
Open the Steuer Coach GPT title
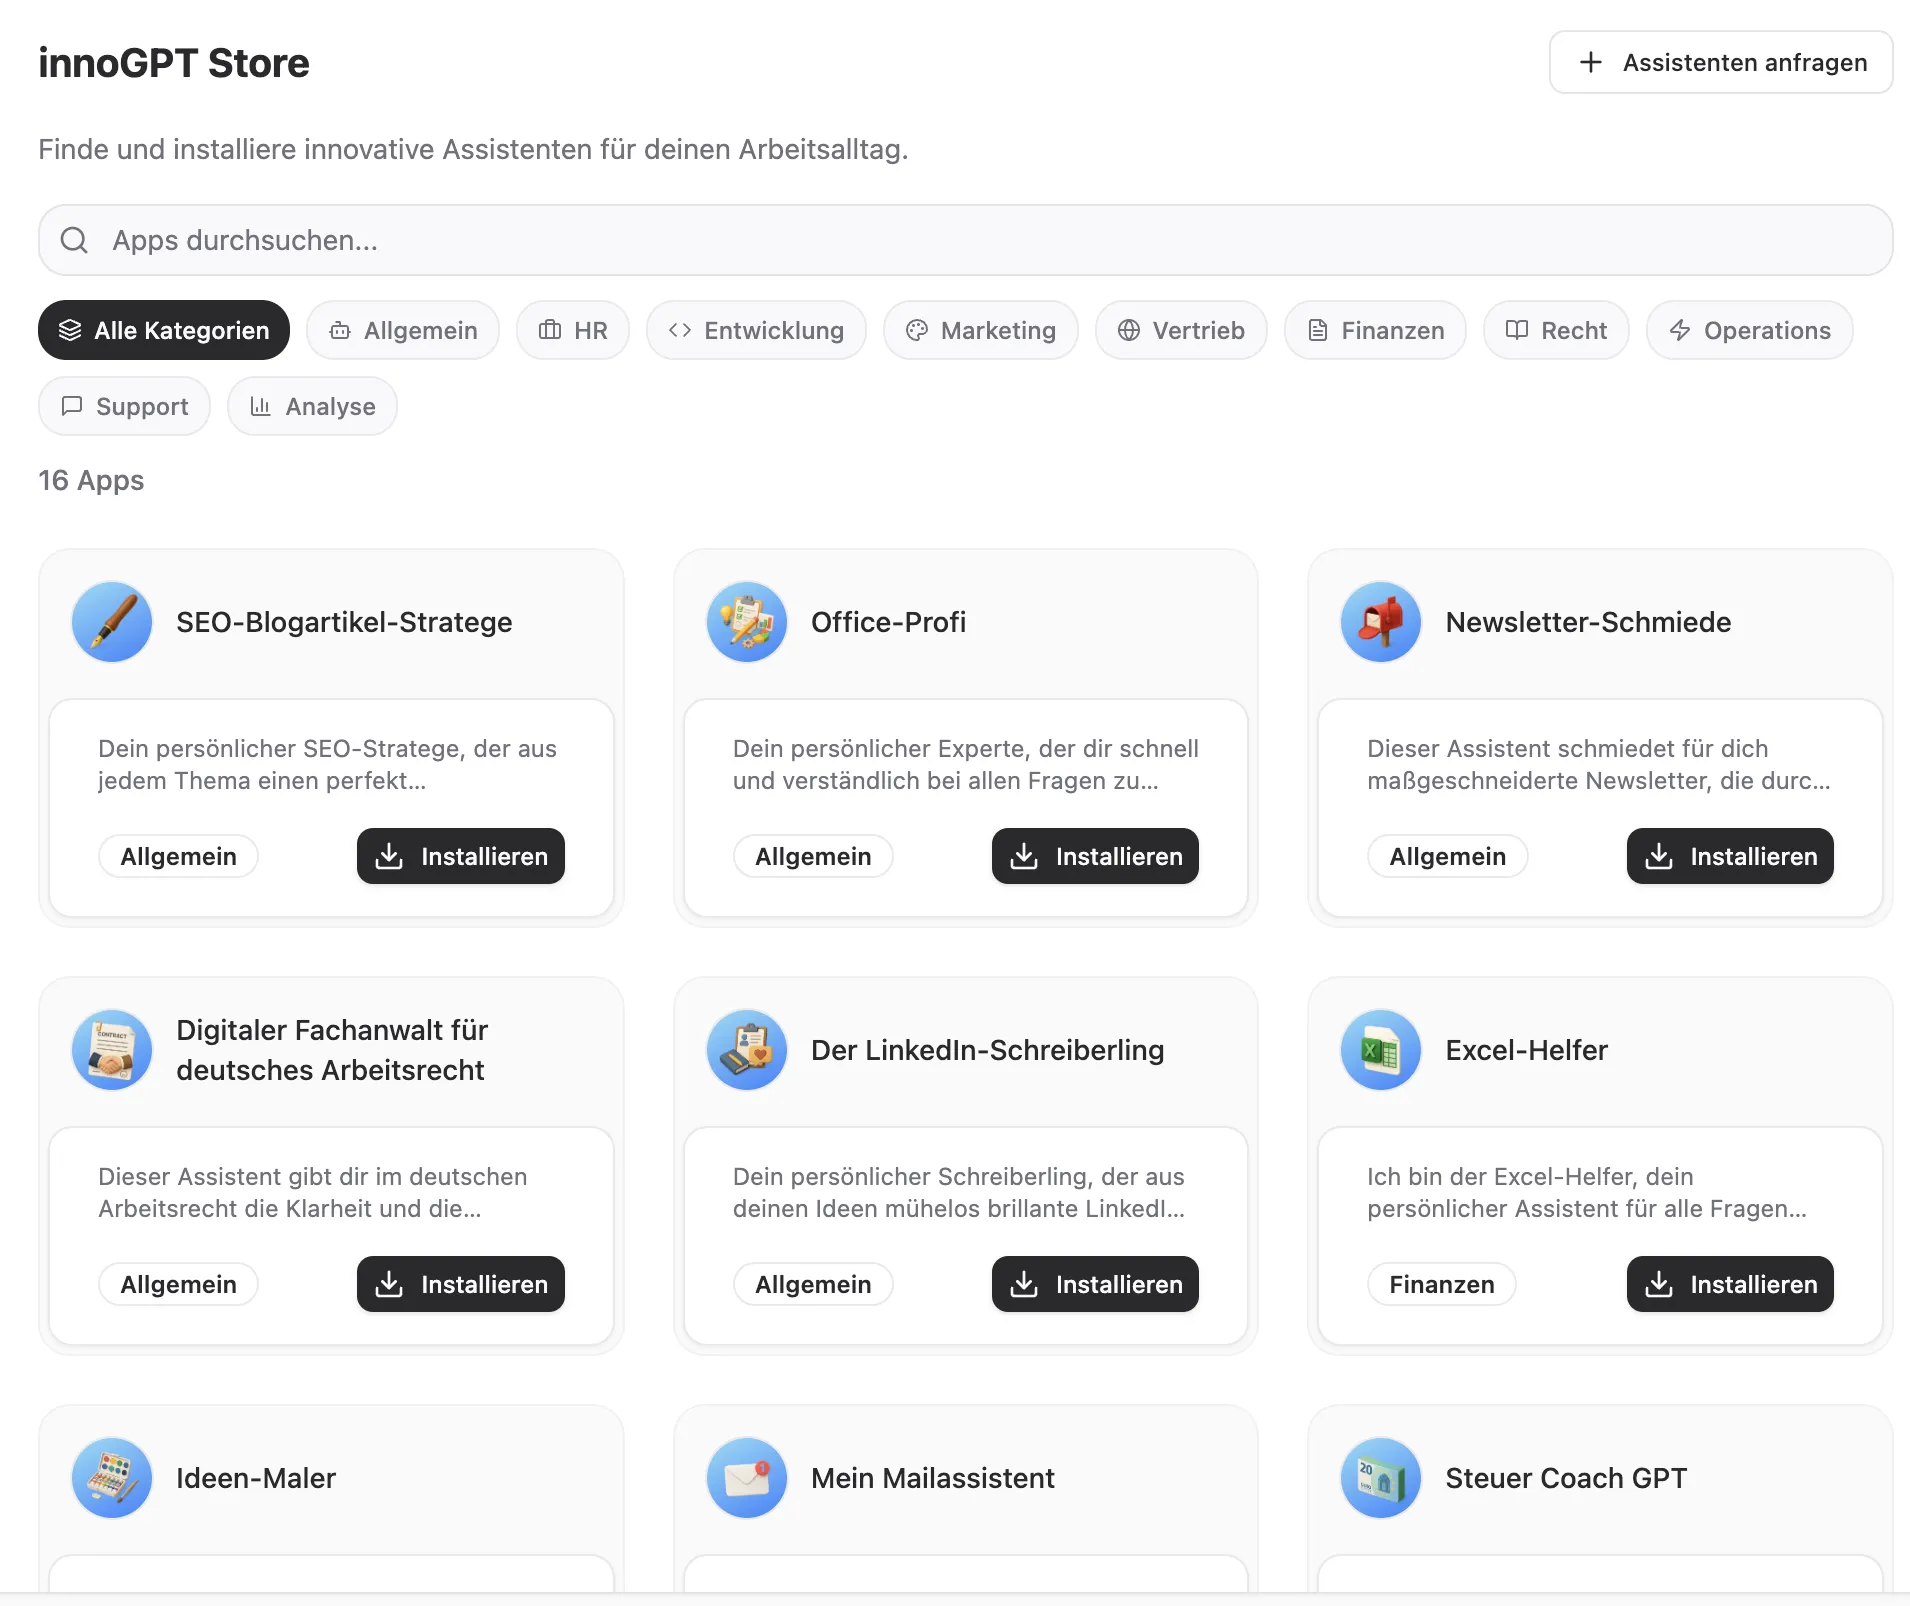(x=1566, y=1478)
